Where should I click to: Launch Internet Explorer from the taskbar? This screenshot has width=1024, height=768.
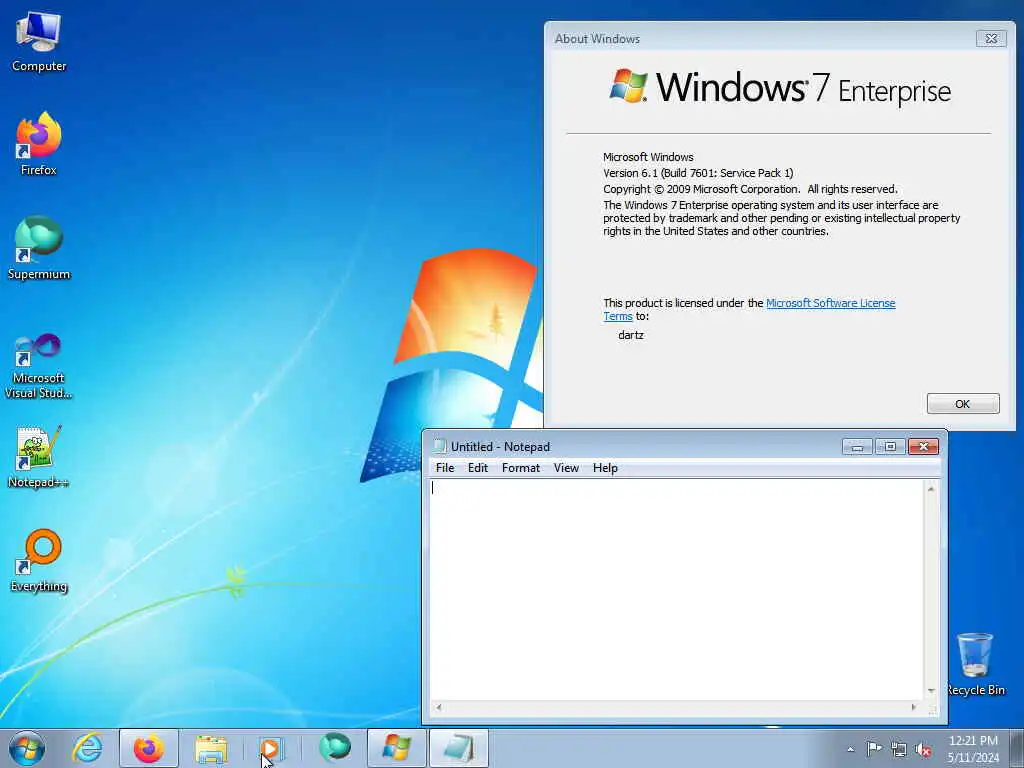tap(87, 748)
